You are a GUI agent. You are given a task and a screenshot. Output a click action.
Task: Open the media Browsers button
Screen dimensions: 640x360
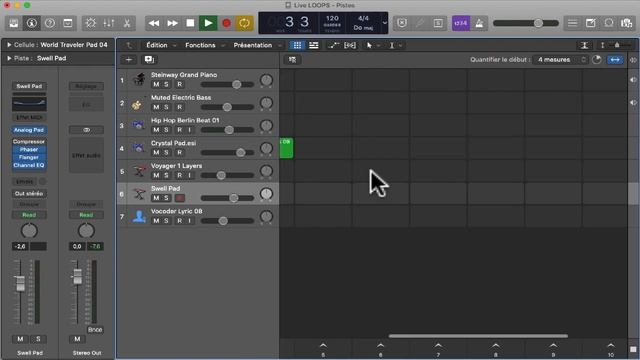627,23
